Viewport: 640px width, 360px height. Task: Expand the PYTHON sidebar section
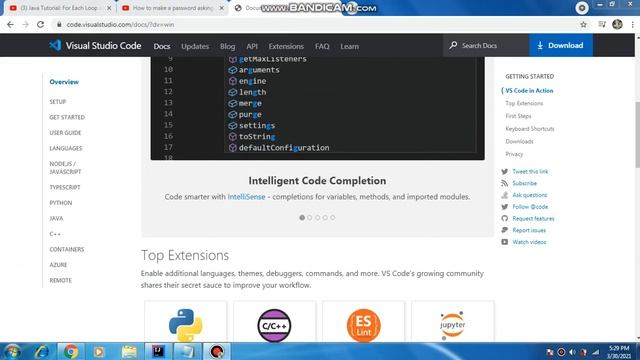pyautogui.click(x=61, y=203)
